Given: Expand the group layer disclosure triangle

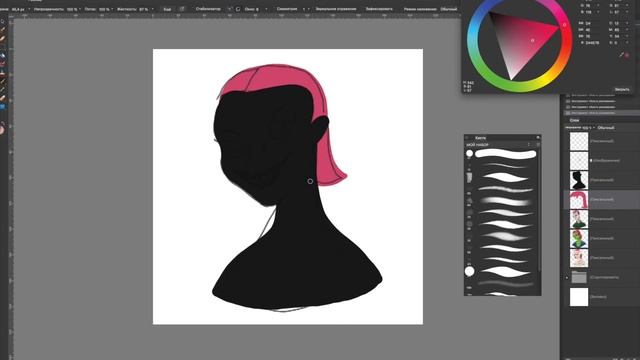Looking at the screenshot, I should [x=567, y=278].
